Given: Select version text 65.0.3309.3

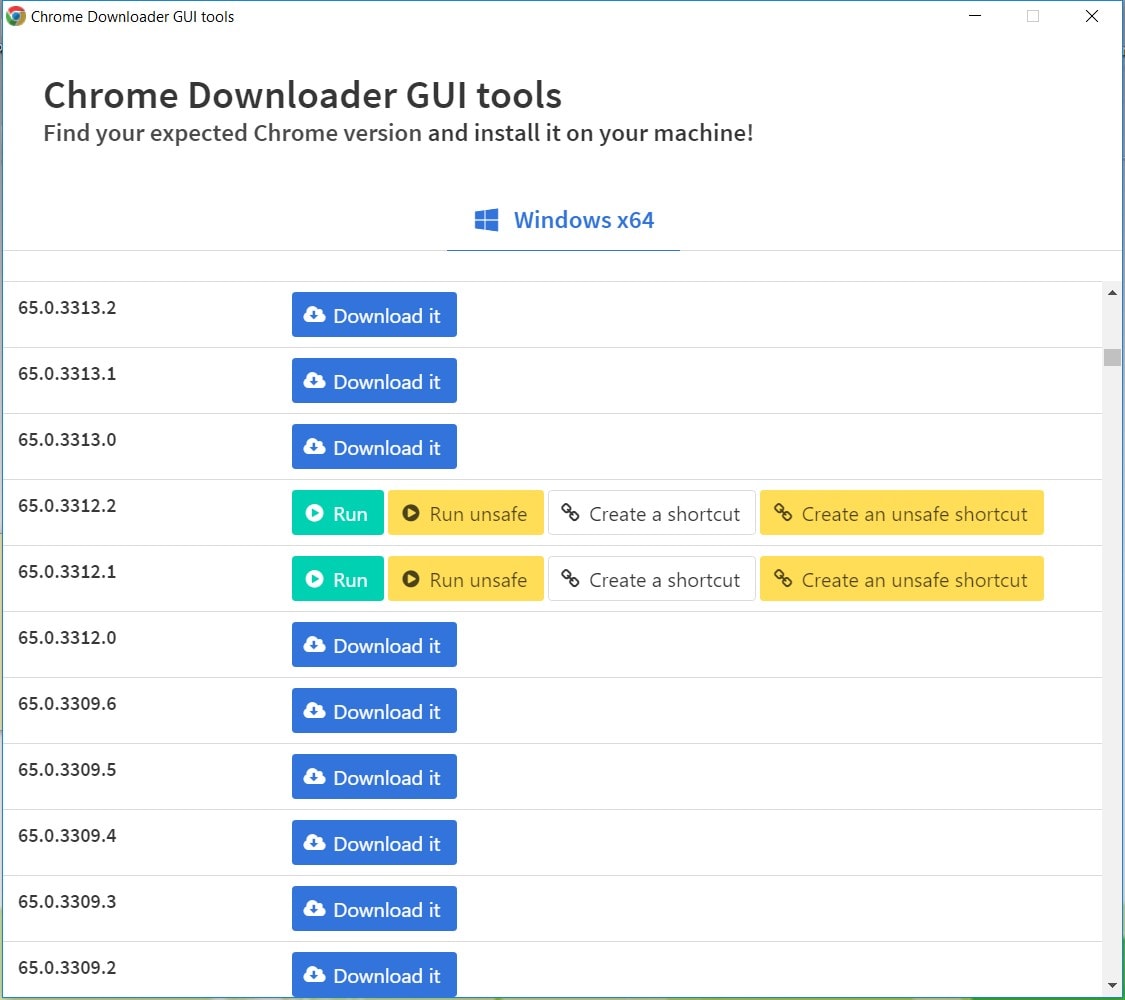Looking at the screenshot, I should tap(67, 902).
